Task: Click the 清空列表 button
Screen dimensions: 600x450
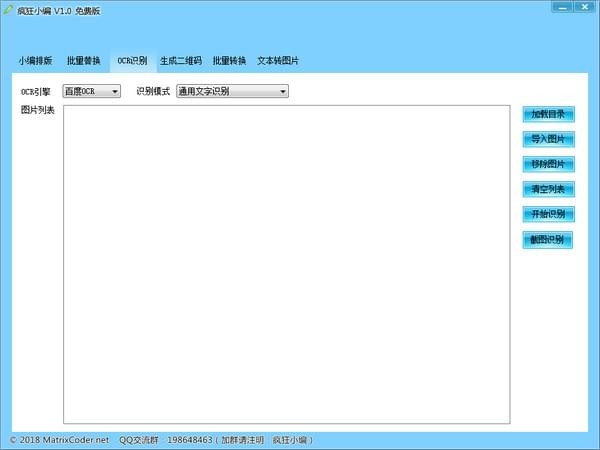Action: coord(548,189)
